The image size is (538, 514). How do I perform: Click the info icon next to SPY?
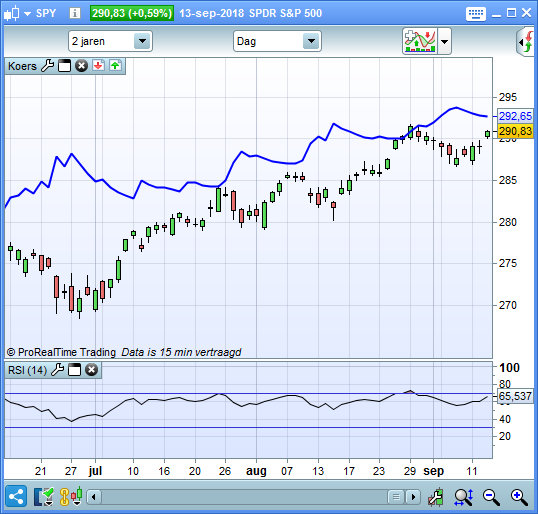(x=75, y=13)
